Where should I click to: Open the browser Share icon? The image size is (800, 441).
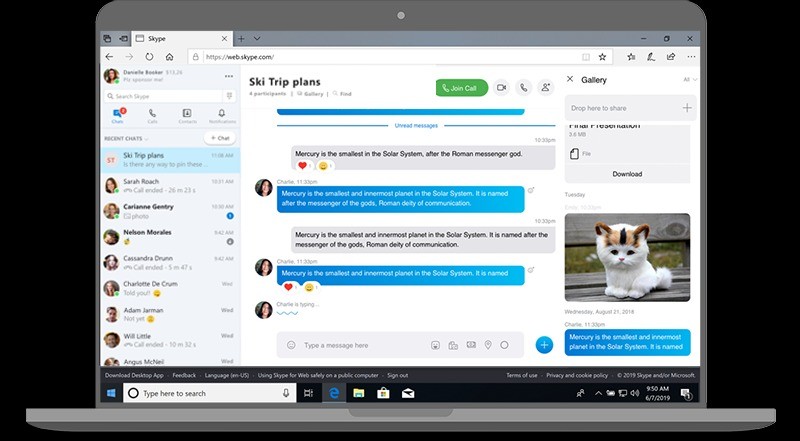[671, 57]
